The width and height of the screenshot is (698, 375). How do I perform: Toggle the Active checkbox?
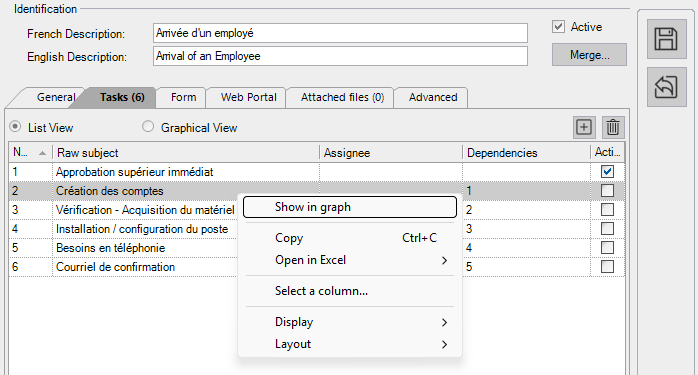tap(558, 27)
